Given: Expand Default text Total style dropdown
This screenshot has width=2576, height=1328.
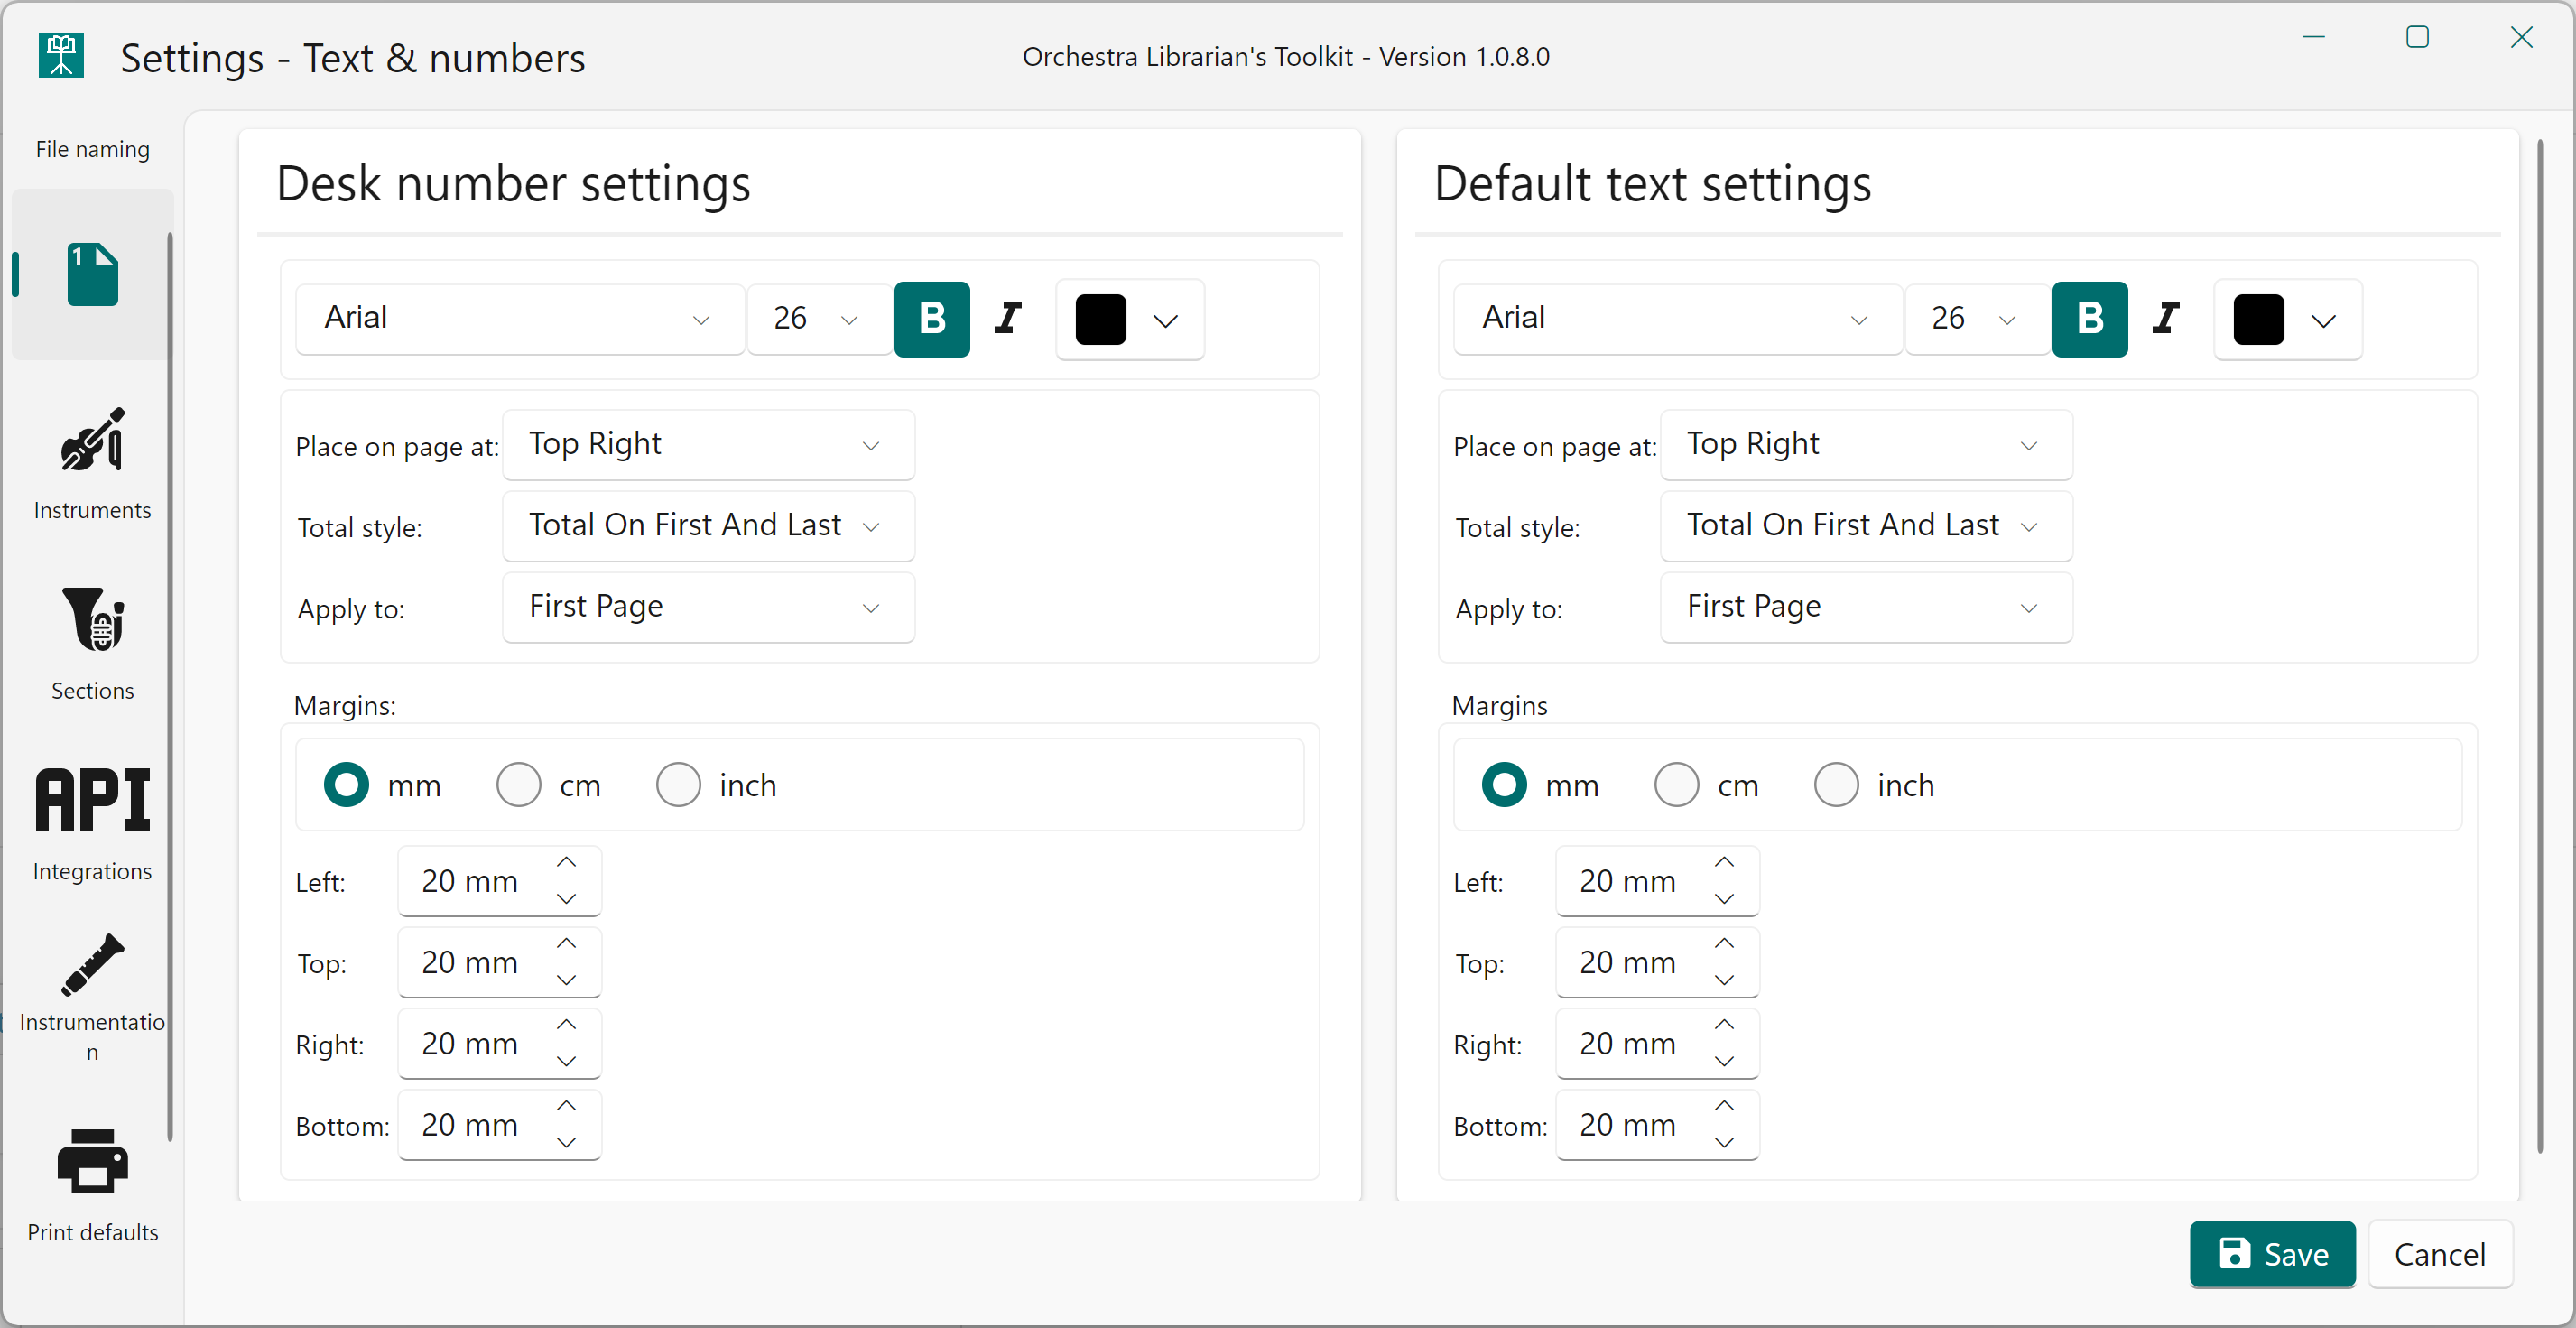Looking at the screenshot, I should tap(1865, 526).
